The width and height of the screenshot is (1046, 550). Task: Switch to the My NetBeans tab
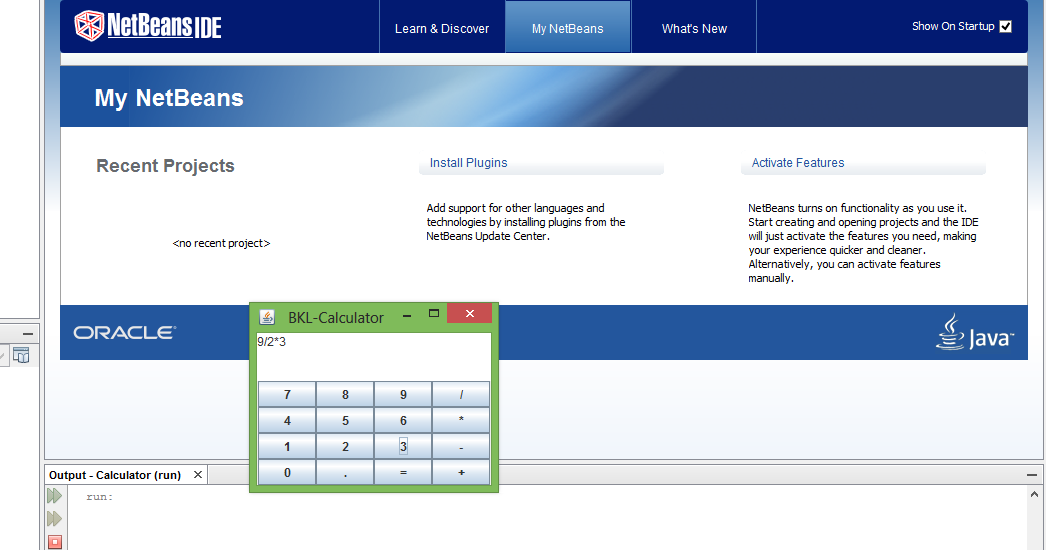coord(568,28)
